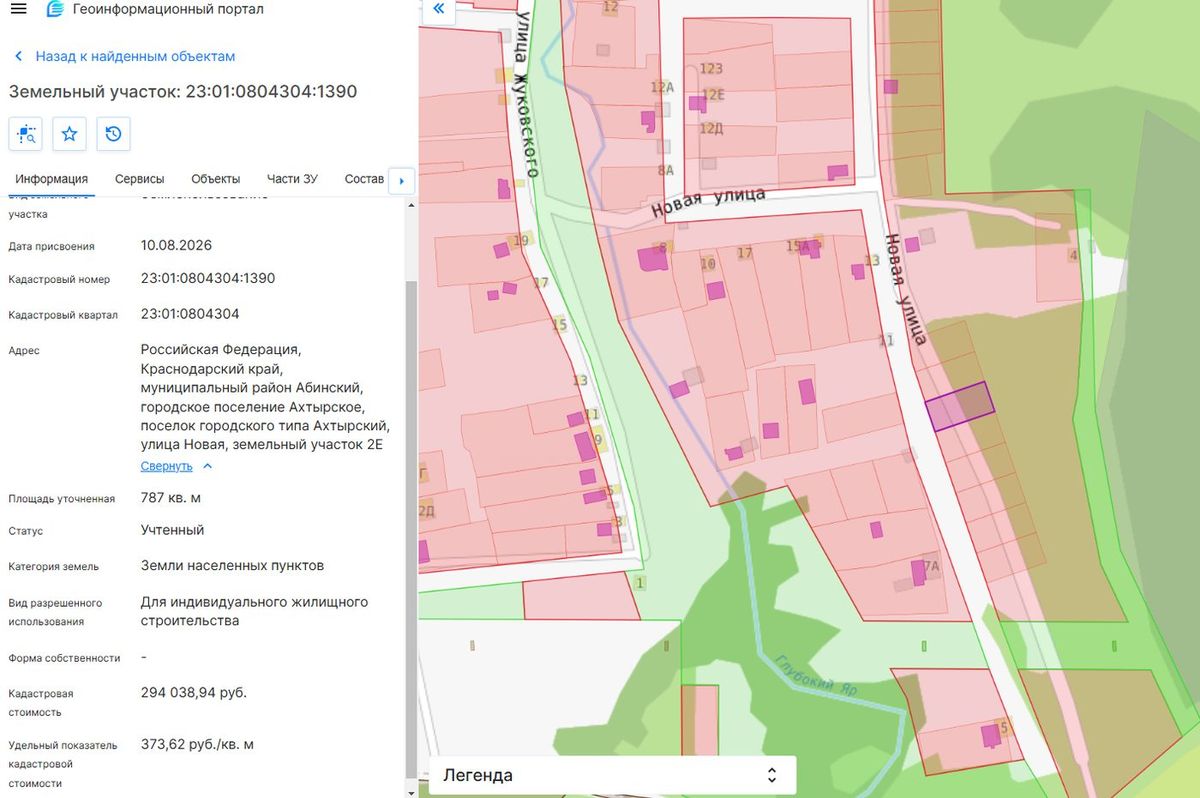The image size is (1200, 798).
Task: Click the Форма собственности label
Action: coord(64,658)
